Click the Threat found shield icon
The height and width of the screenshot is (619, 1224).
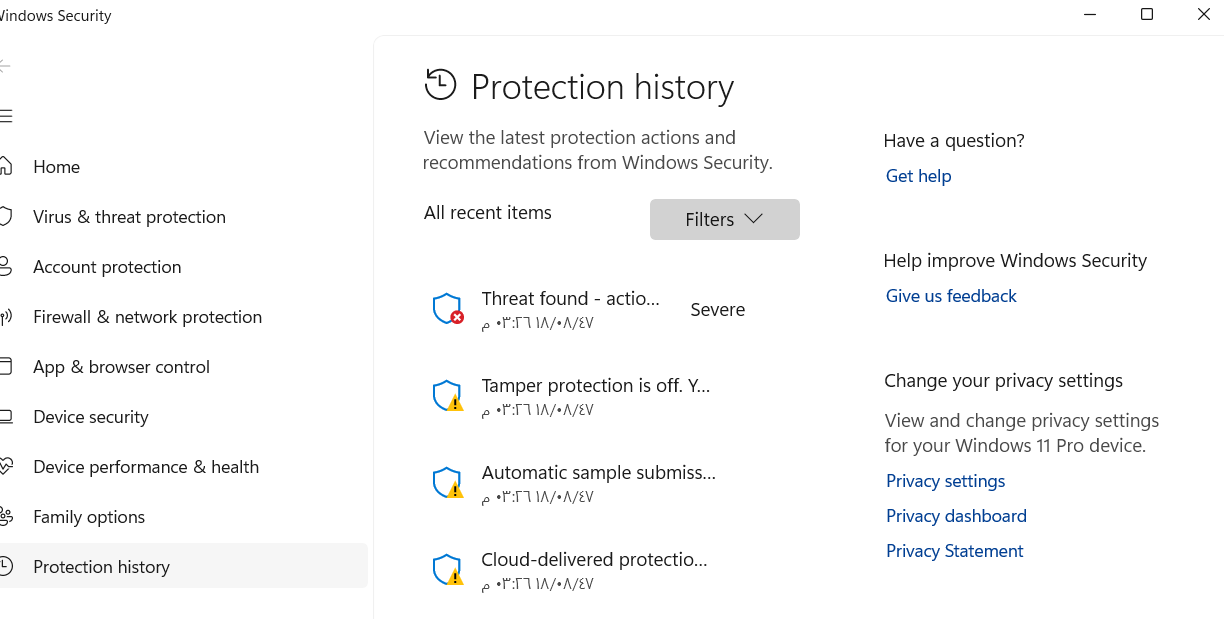pyautogui.click(x=447, y=309)
